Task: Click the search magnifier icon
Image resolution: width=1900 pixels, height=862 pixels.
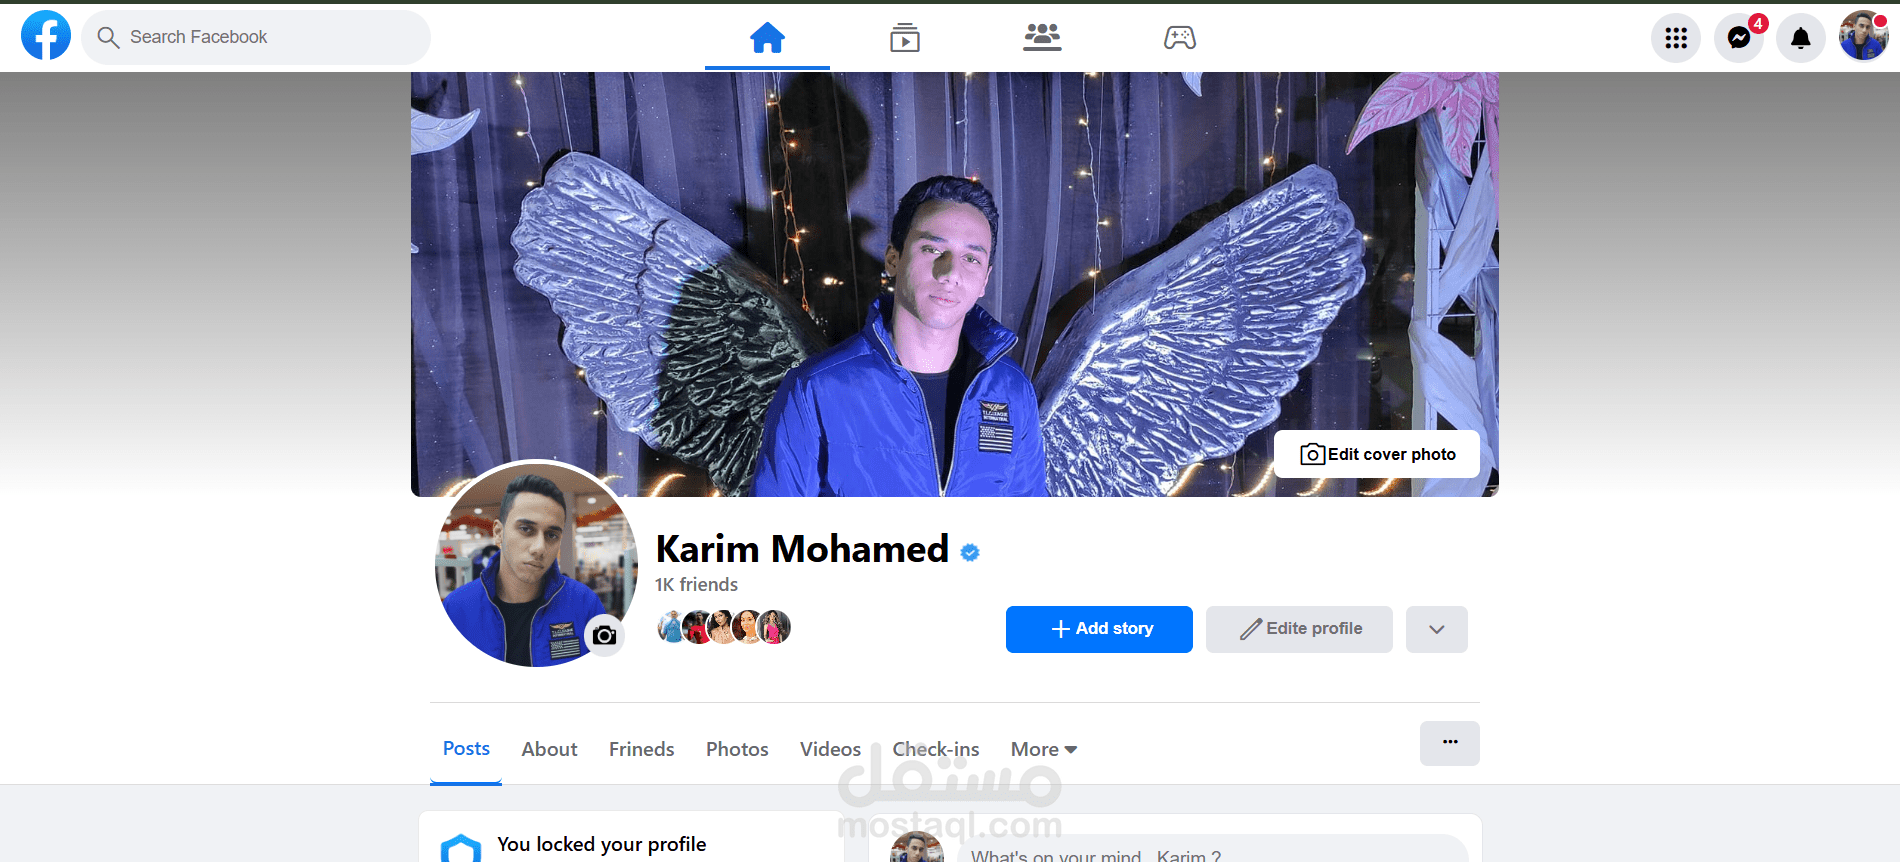Action: [108, 38]
